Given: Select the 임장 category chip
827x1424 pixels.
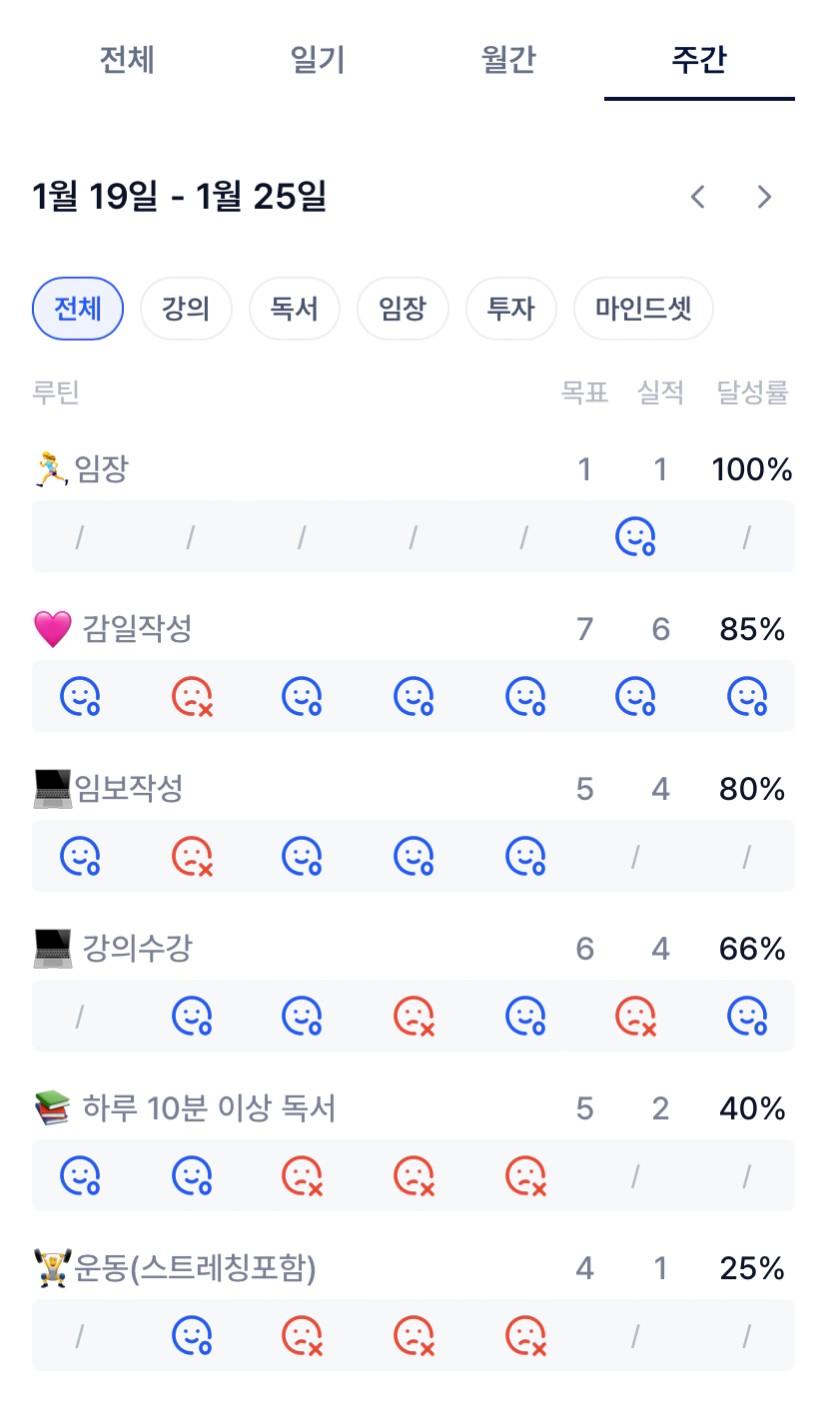Looking at the screenshot, I should [x=402, y=309].
